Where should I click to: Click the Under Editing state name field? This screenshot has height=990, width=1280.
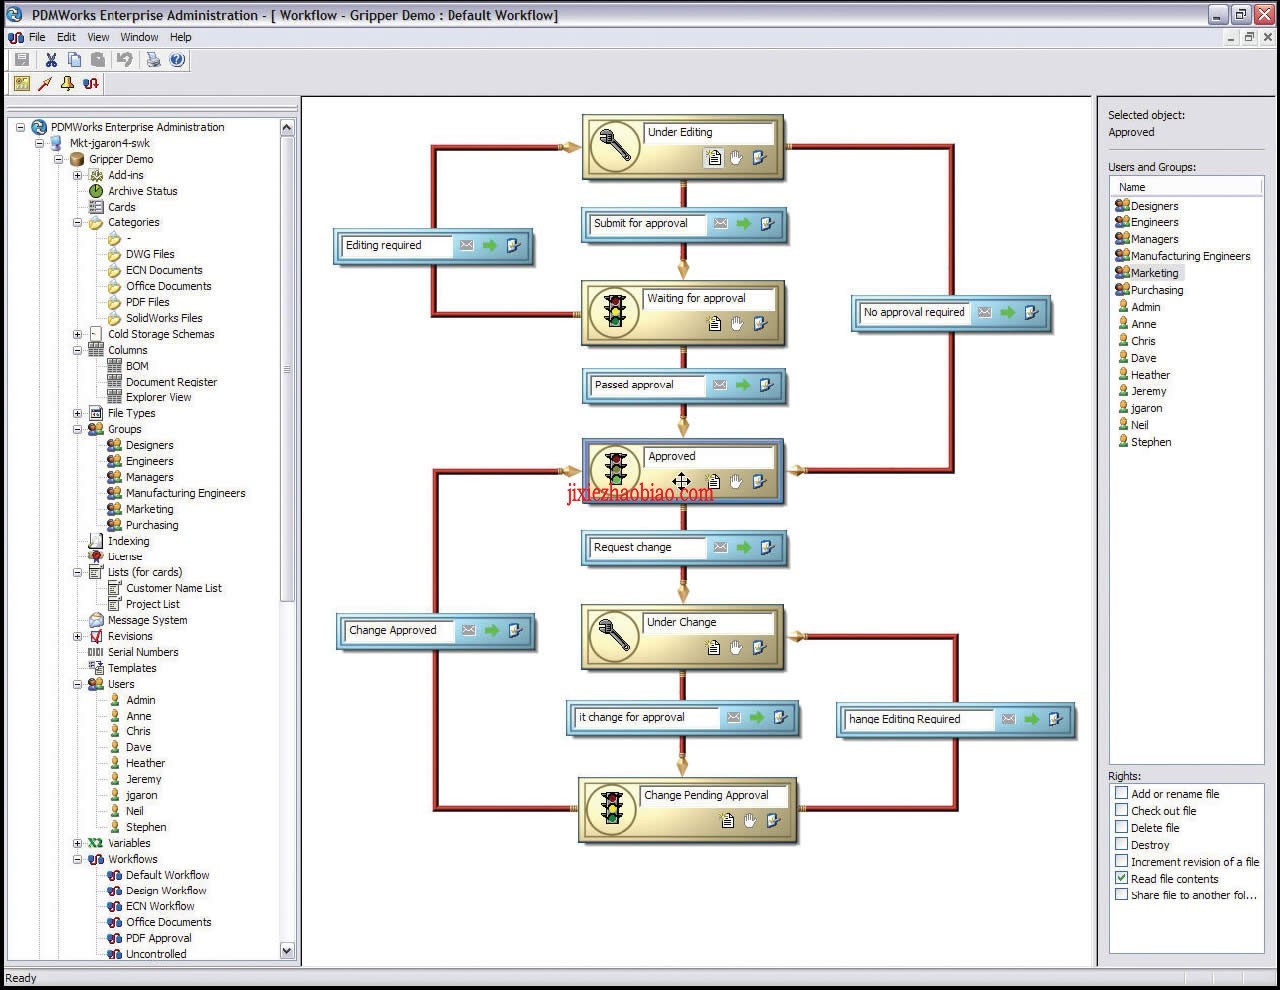click(709, 132)
